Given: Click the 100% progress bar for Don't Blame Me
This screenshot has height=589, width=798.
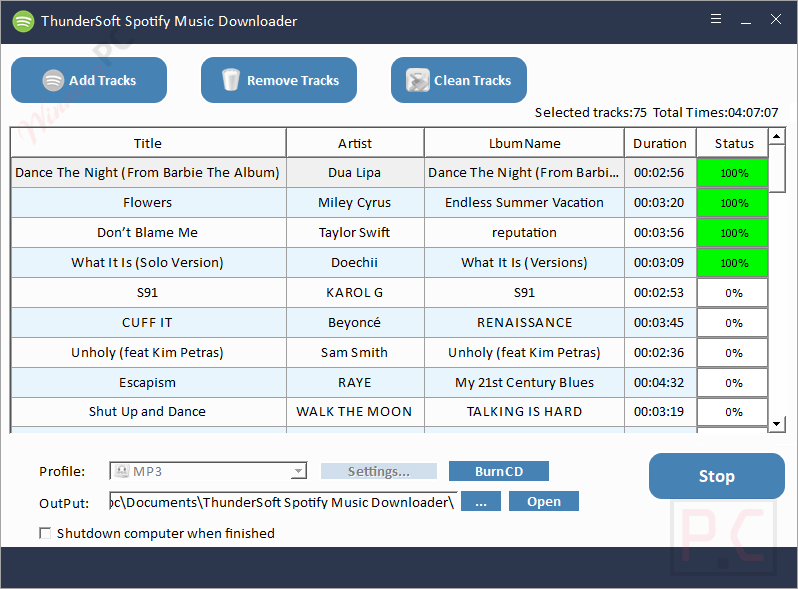Looking at the screenshot, I should click(x=733, y=233).
